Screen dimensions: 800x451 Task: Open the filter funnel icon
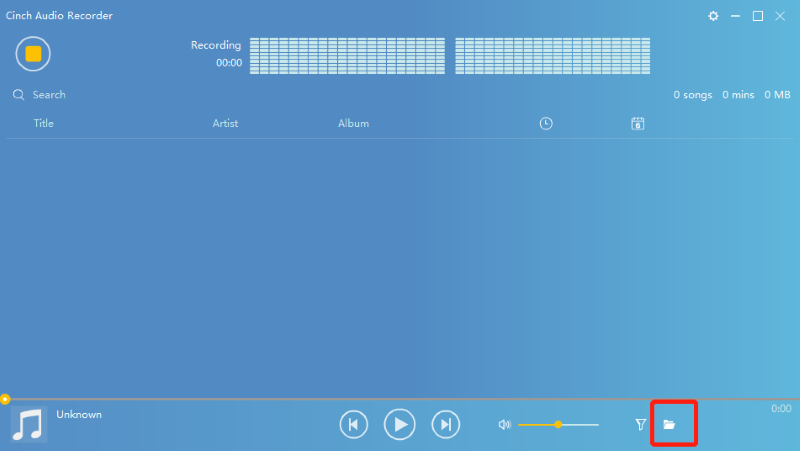coord(641,425)
